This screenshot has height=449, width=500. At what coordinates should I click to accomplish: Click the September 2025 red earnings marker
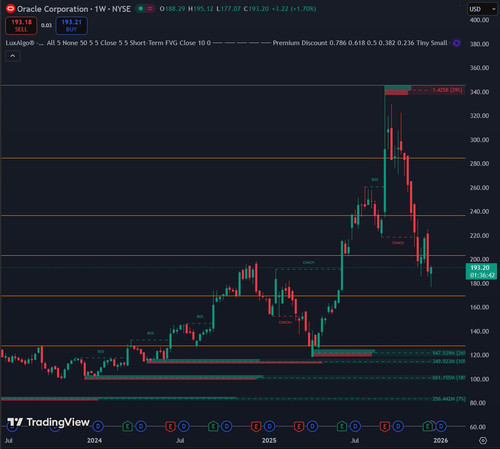click(385, 426)
